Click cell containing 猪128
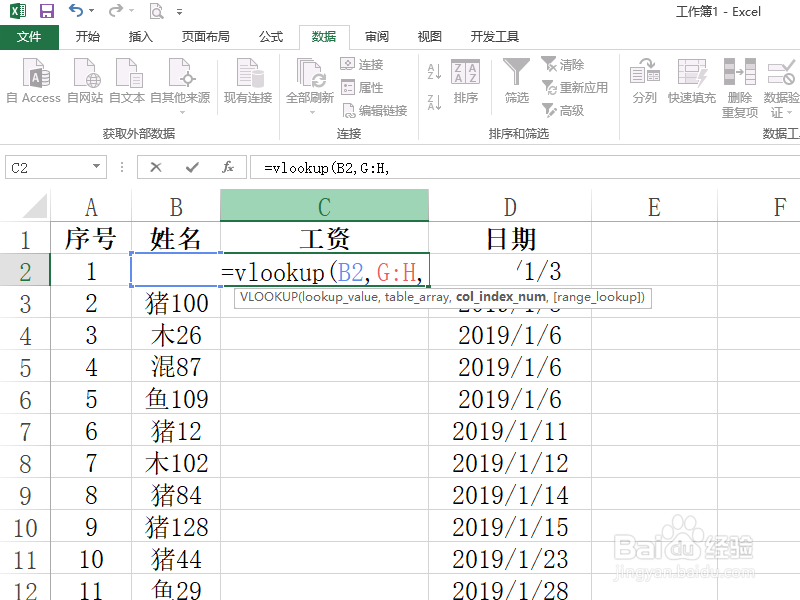This screenshot has width=800, height=600. (x=176, y=527)
